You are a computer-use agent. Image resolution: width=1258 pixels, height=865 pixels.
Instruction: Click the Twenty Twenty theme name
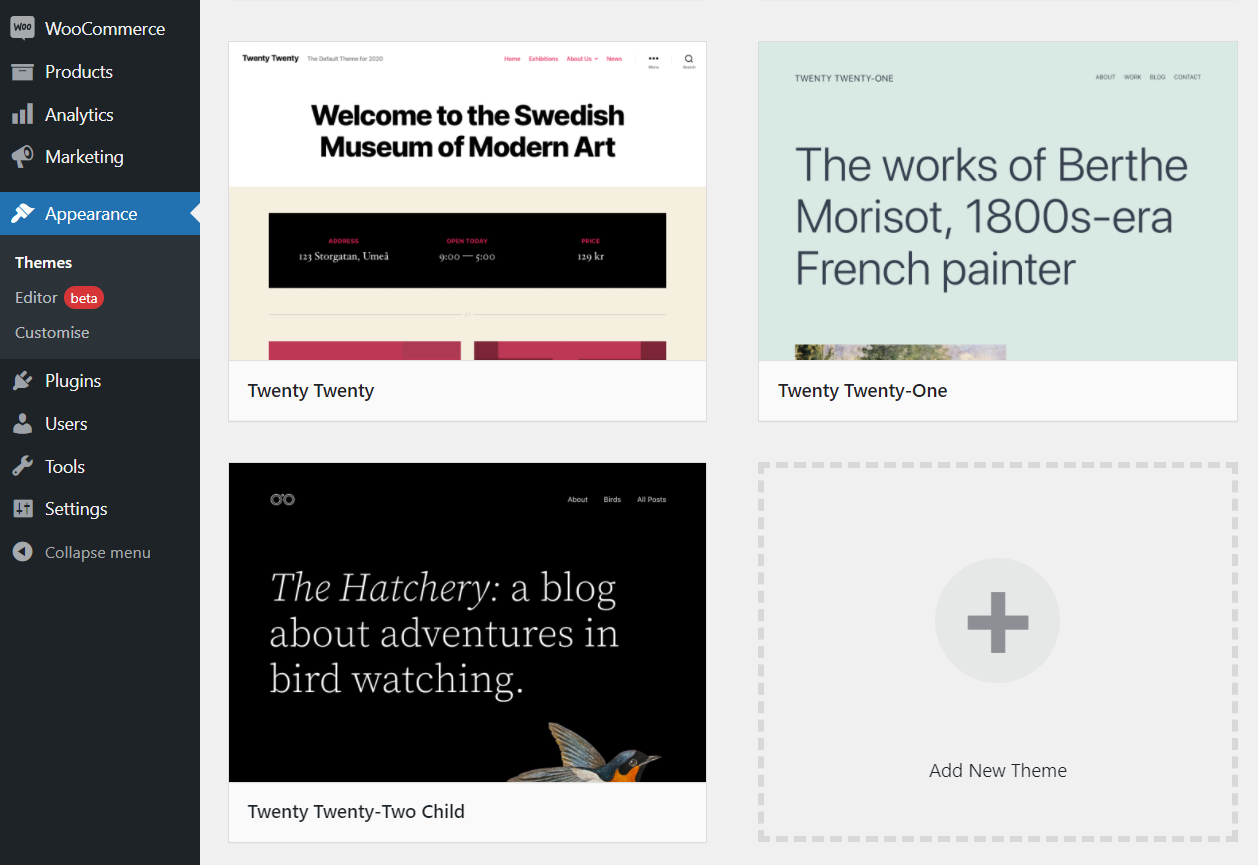pos(311,391)
